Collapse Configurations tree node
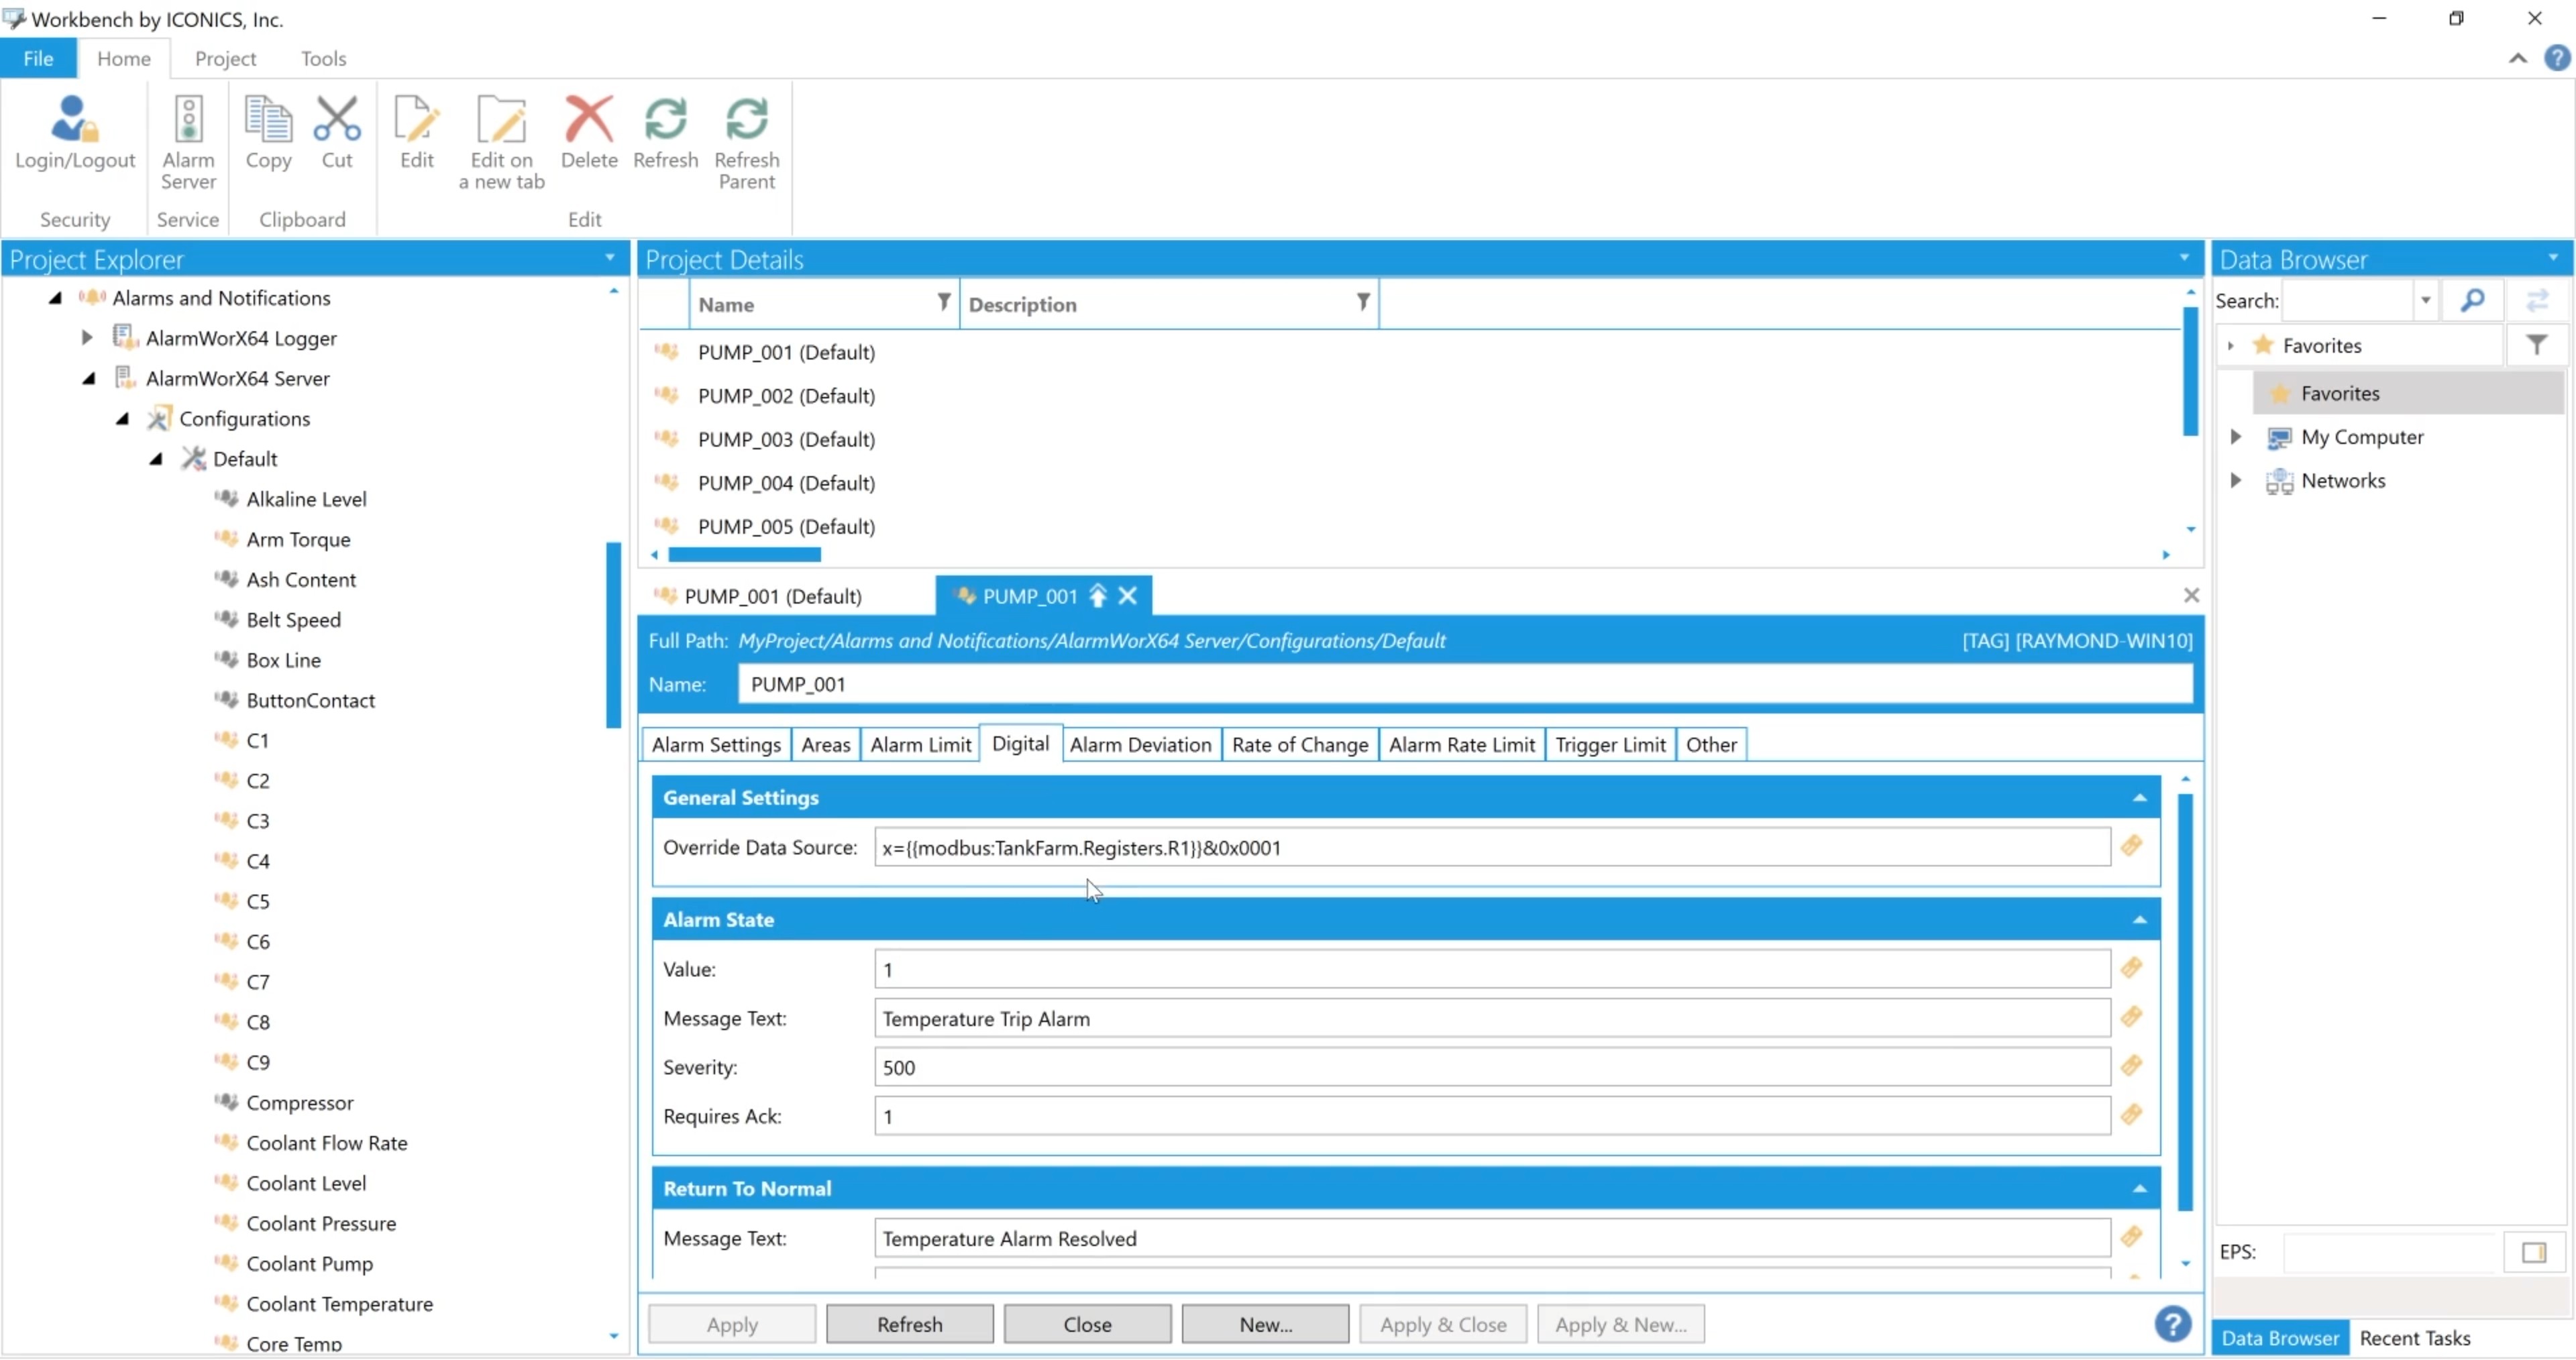2576x1360 pixels. click(122, 419)
